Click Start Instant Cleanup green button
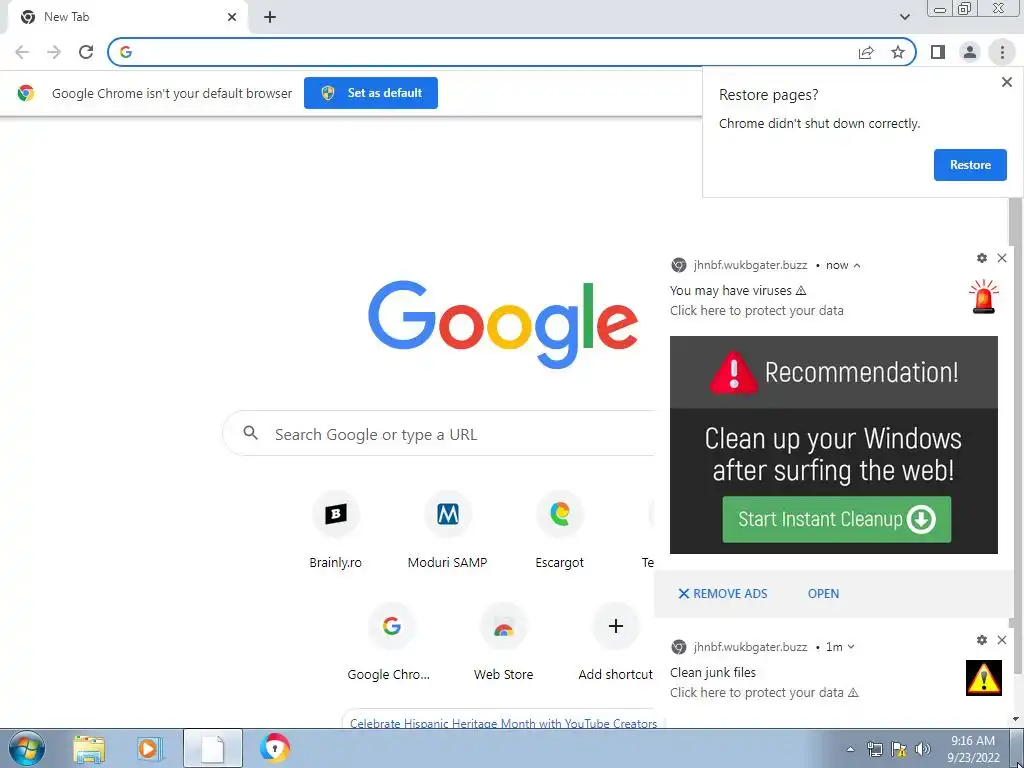Image resolution: width=1024 pixels, height=768 pixels. click(x=837, y=519)
